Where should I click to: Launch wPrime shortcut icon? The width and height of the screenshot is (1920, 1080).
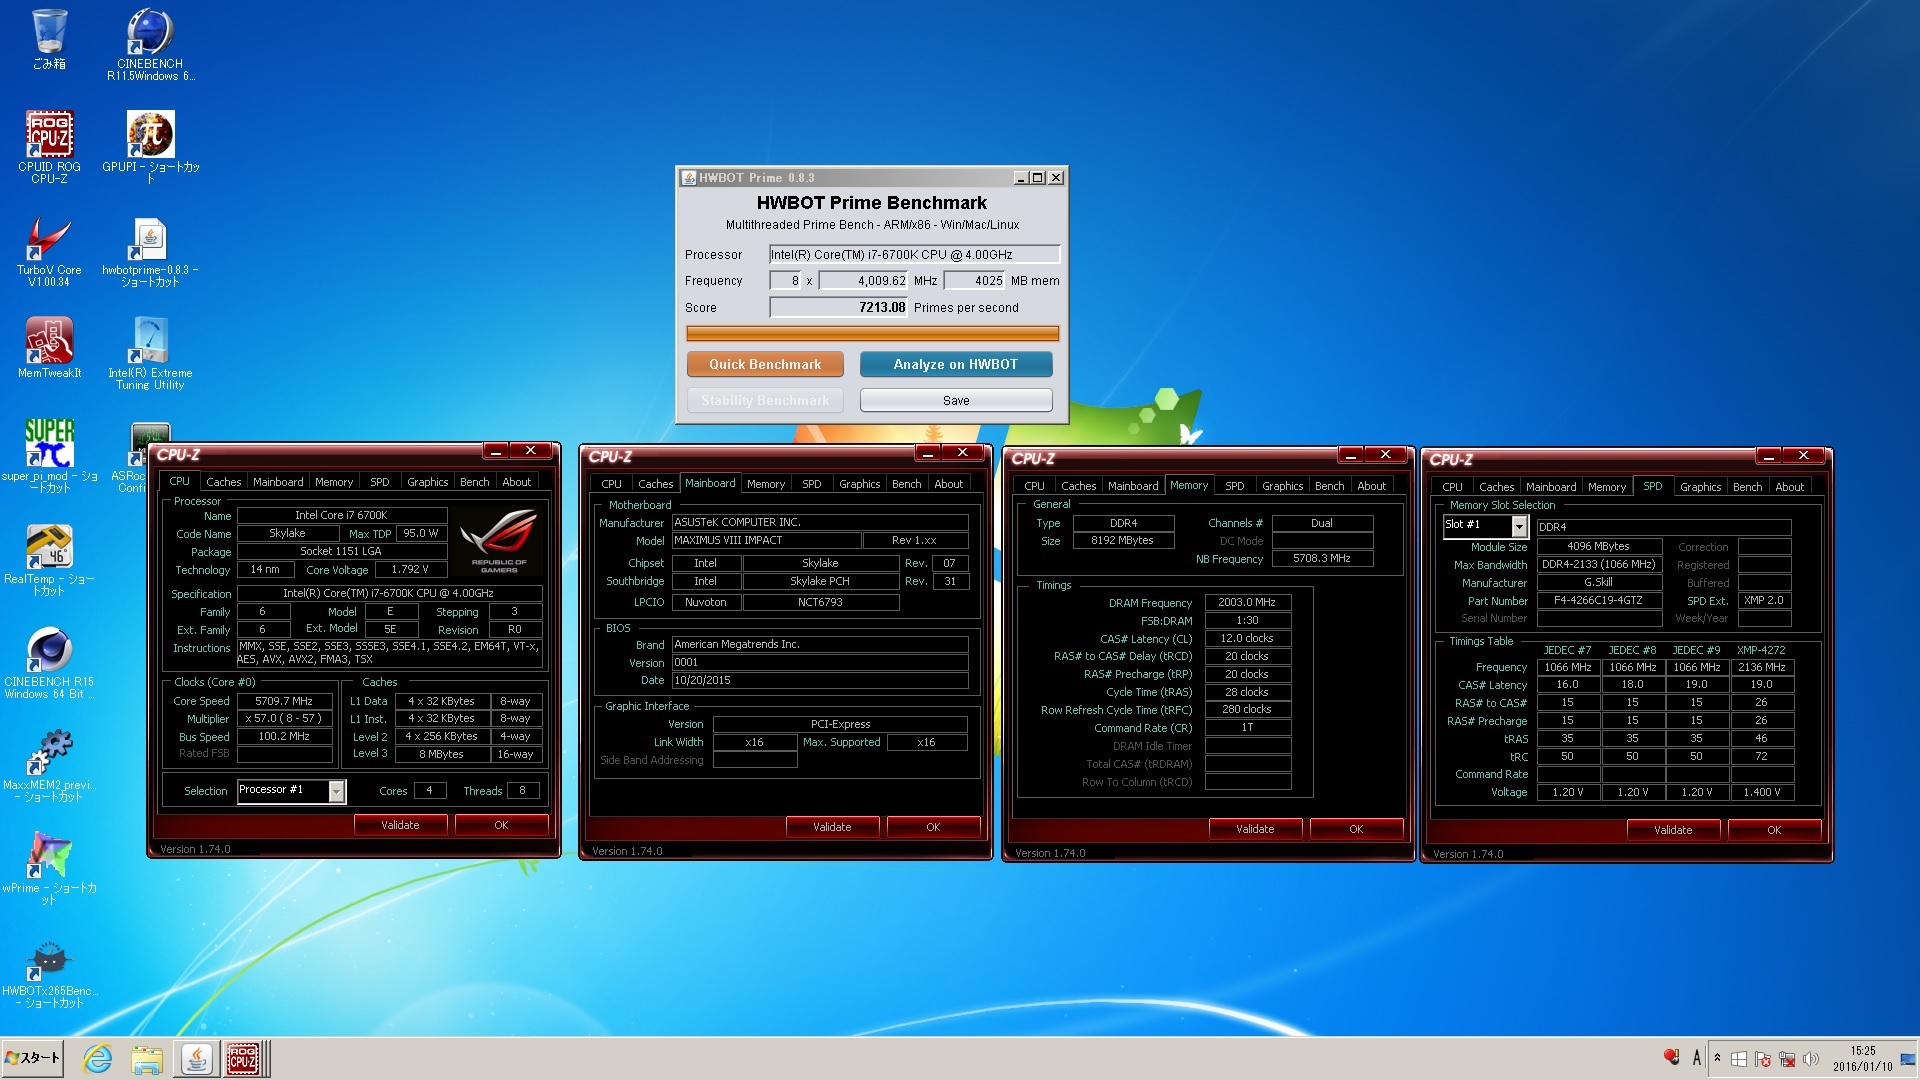[x=49, y=869]
